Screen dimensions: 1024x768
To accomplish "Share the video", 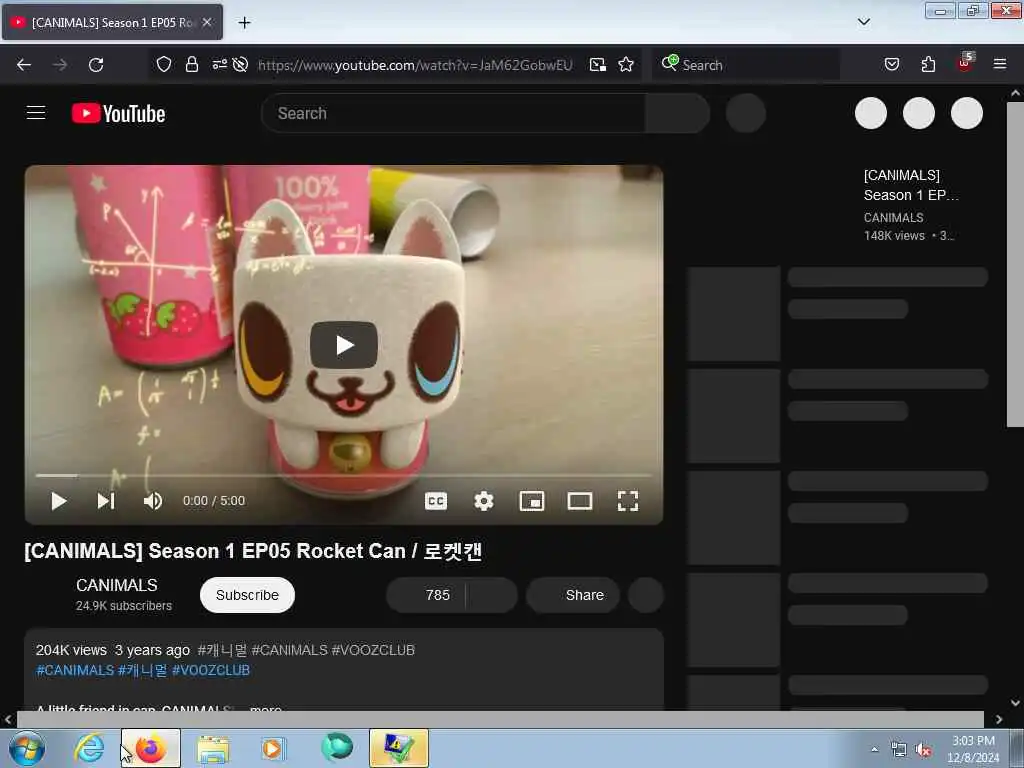I will point(573,595).
